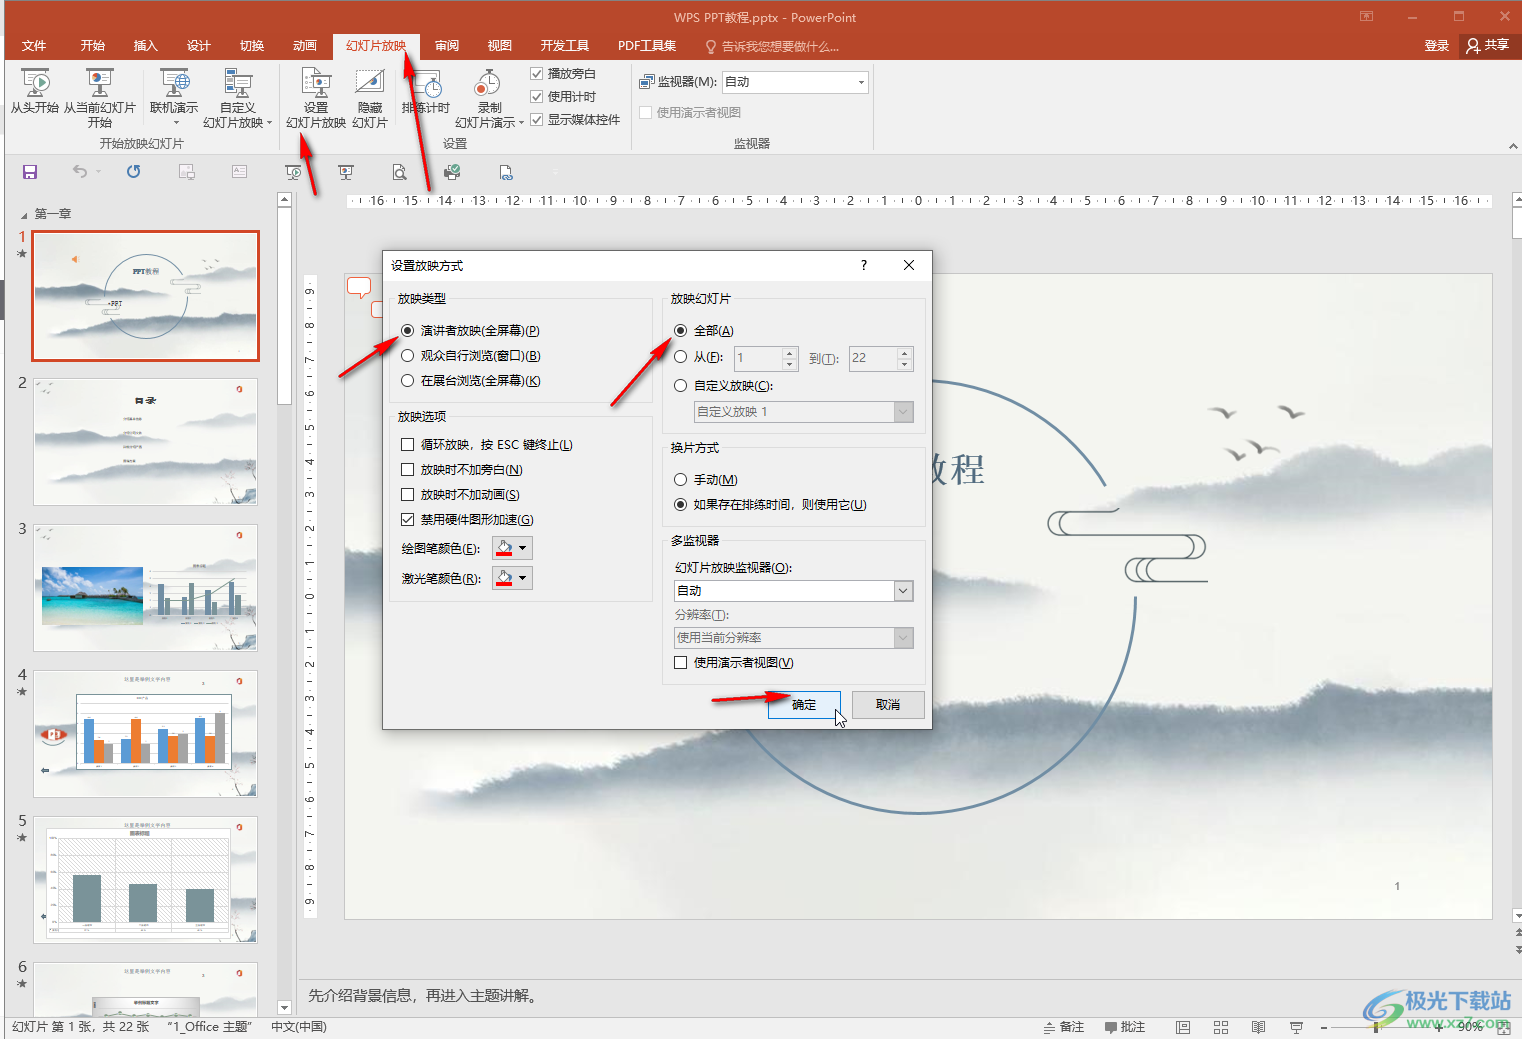
Task: Click the Record Slide Show icon
Action: click(x=488, y=84)
